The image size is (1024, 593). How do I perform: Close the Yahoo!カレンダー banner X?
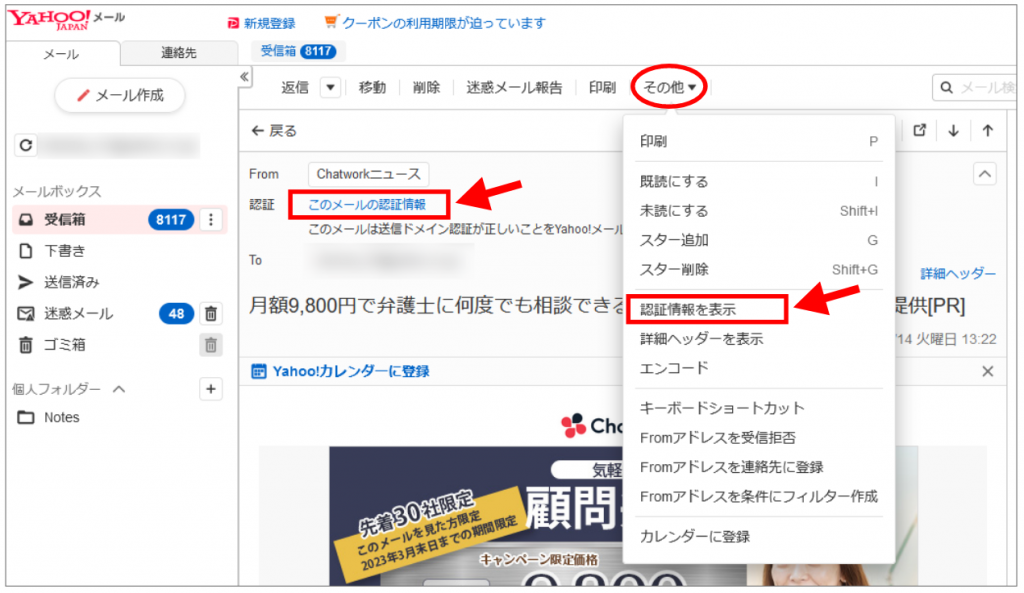click(x=987, y=372)
